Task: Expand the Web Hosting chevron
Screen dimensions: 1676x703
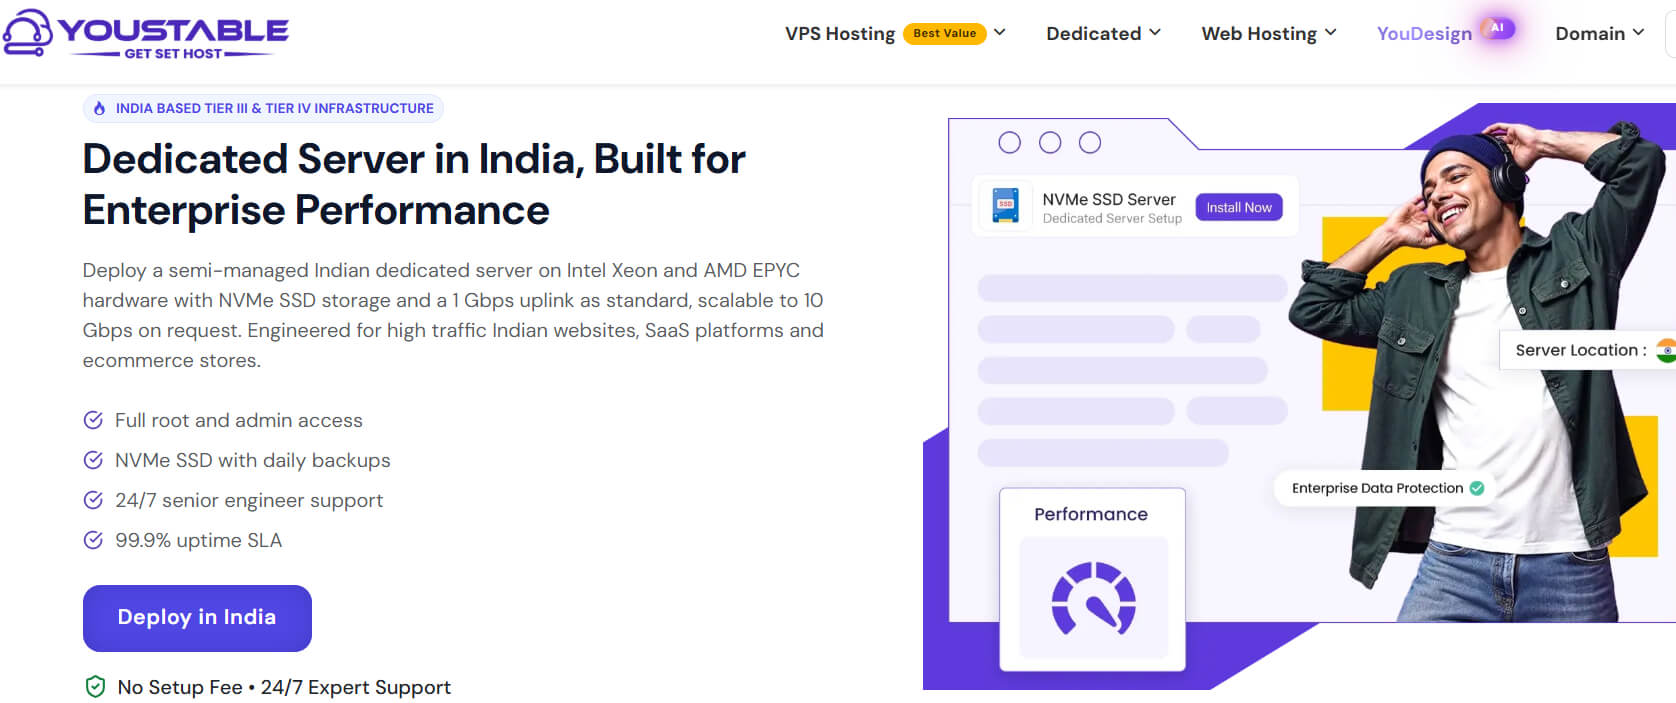Action: (x=1331, y=33)
